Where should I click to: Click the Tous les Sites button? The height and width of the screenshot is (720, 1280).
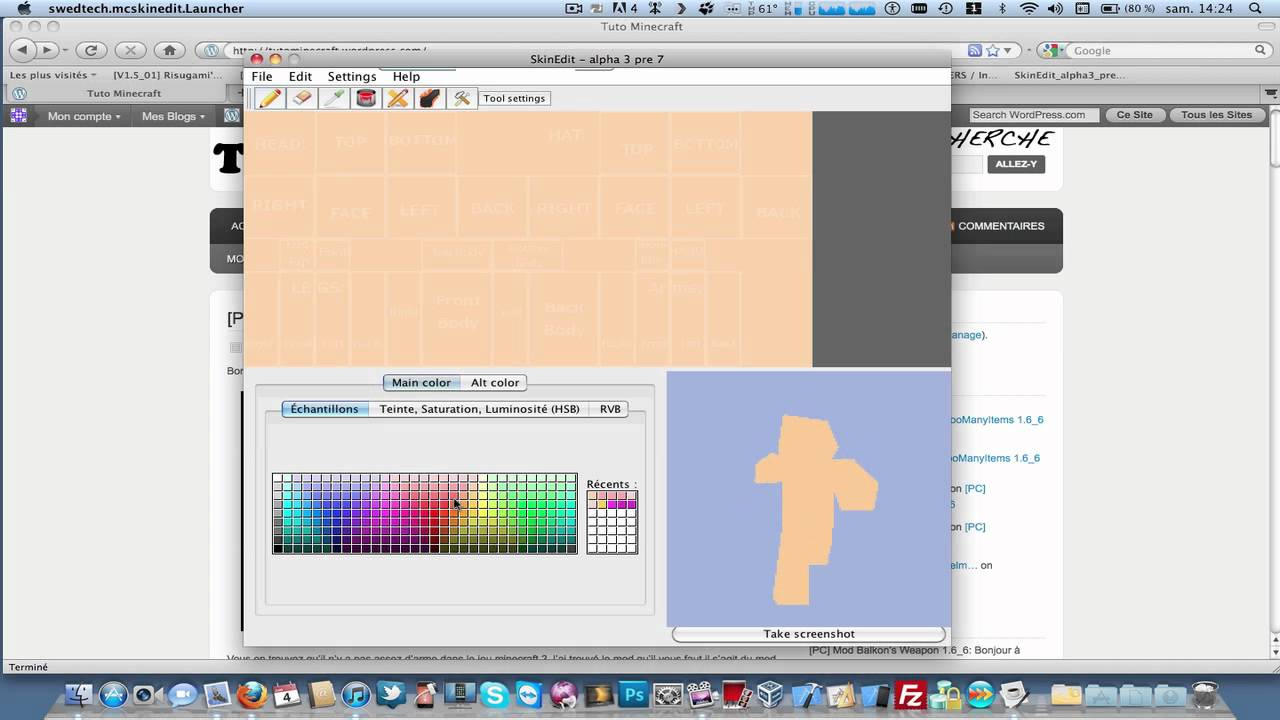coord(1216,115)
